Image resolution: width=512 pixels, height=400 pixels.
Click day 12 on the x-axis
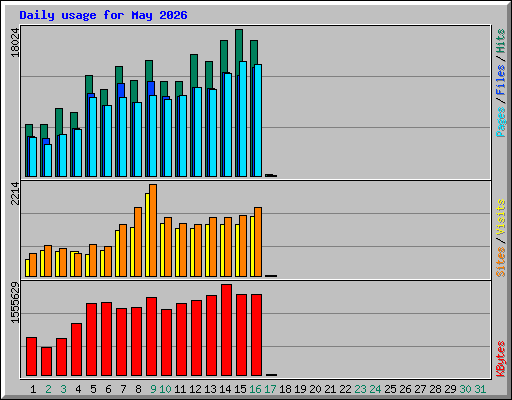tap(195, 389)
